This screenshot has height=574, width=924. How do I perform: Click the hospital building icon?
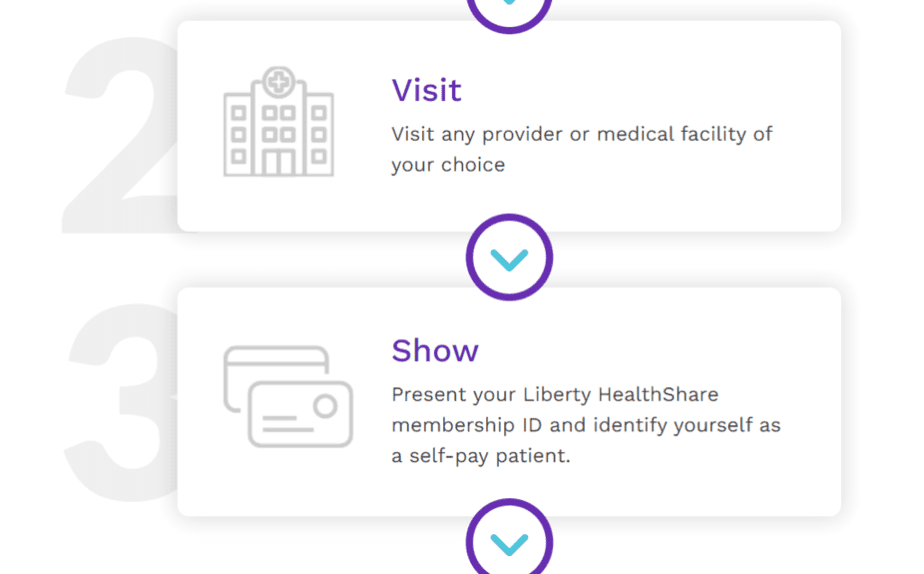(279, 121)
